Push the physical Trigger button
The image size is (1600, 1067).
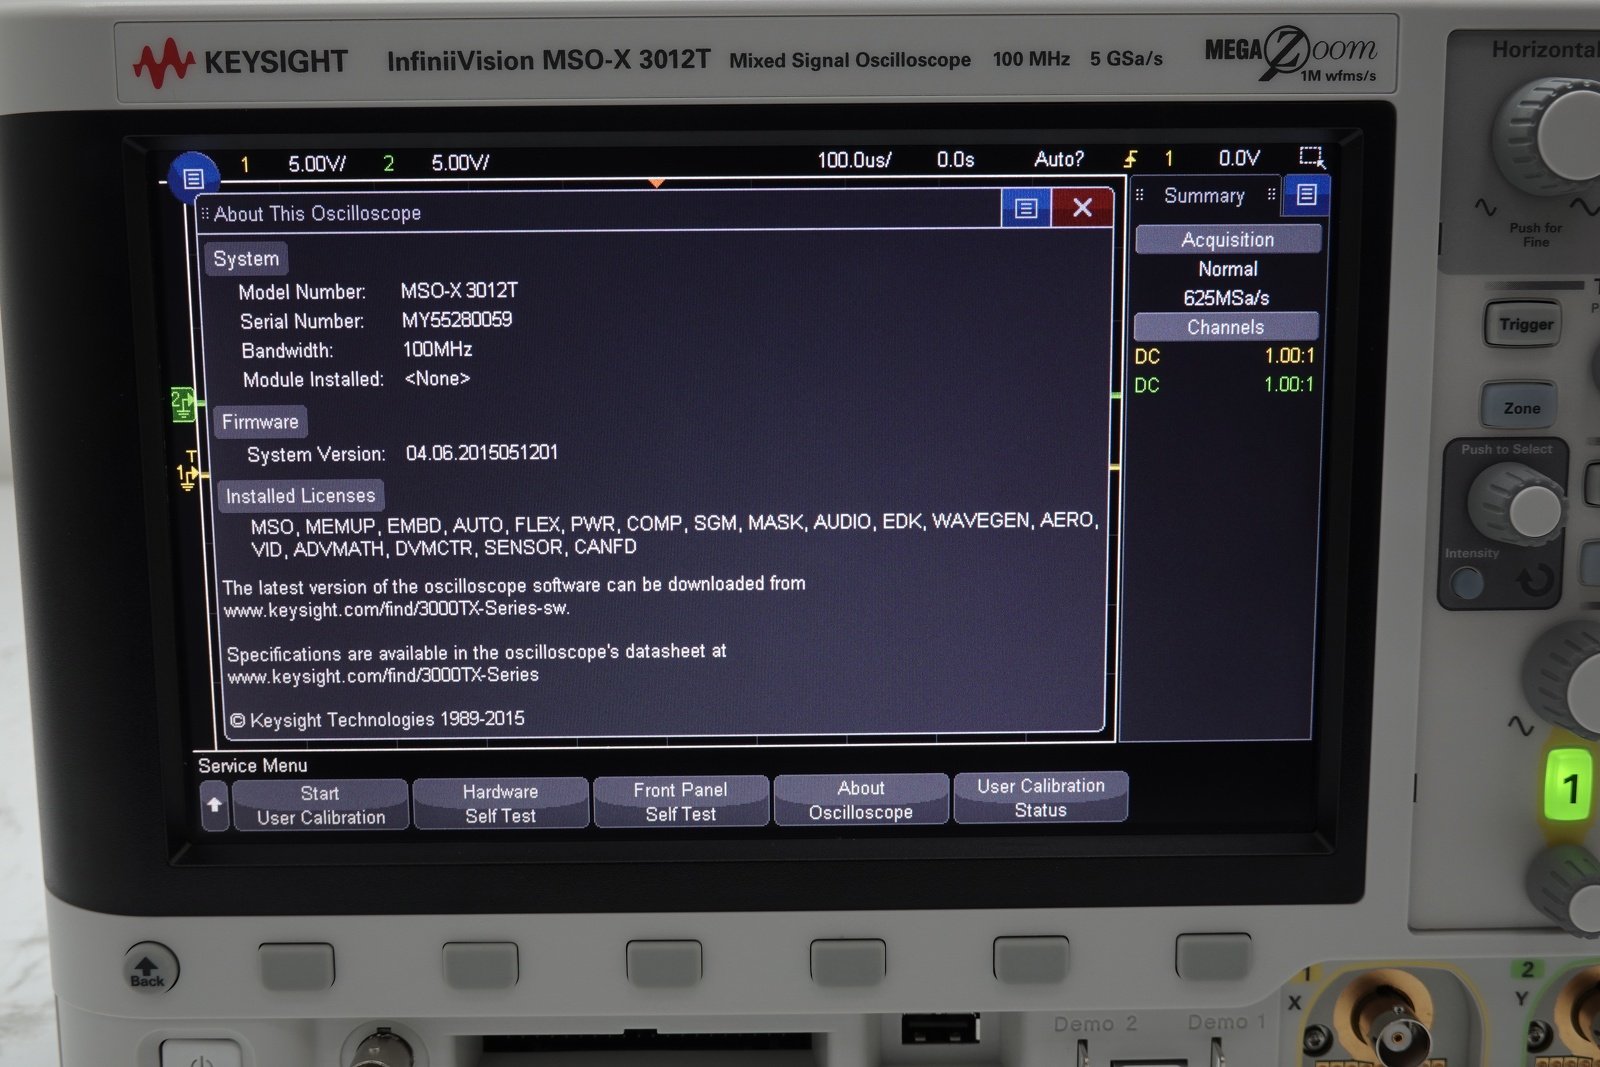[x=1525, y=324]
